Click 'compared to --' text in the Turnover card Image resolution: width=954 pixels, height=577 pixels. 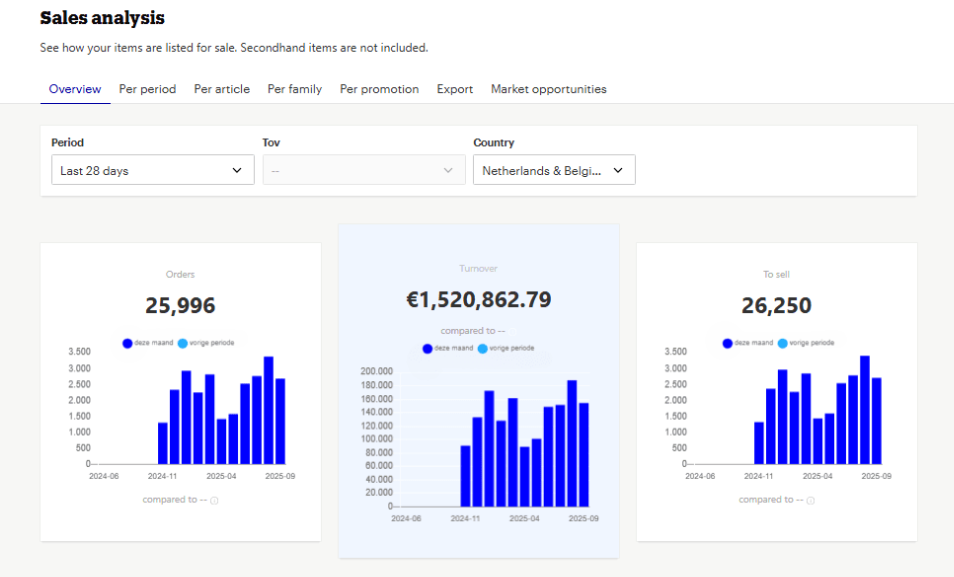pos(473,330)
